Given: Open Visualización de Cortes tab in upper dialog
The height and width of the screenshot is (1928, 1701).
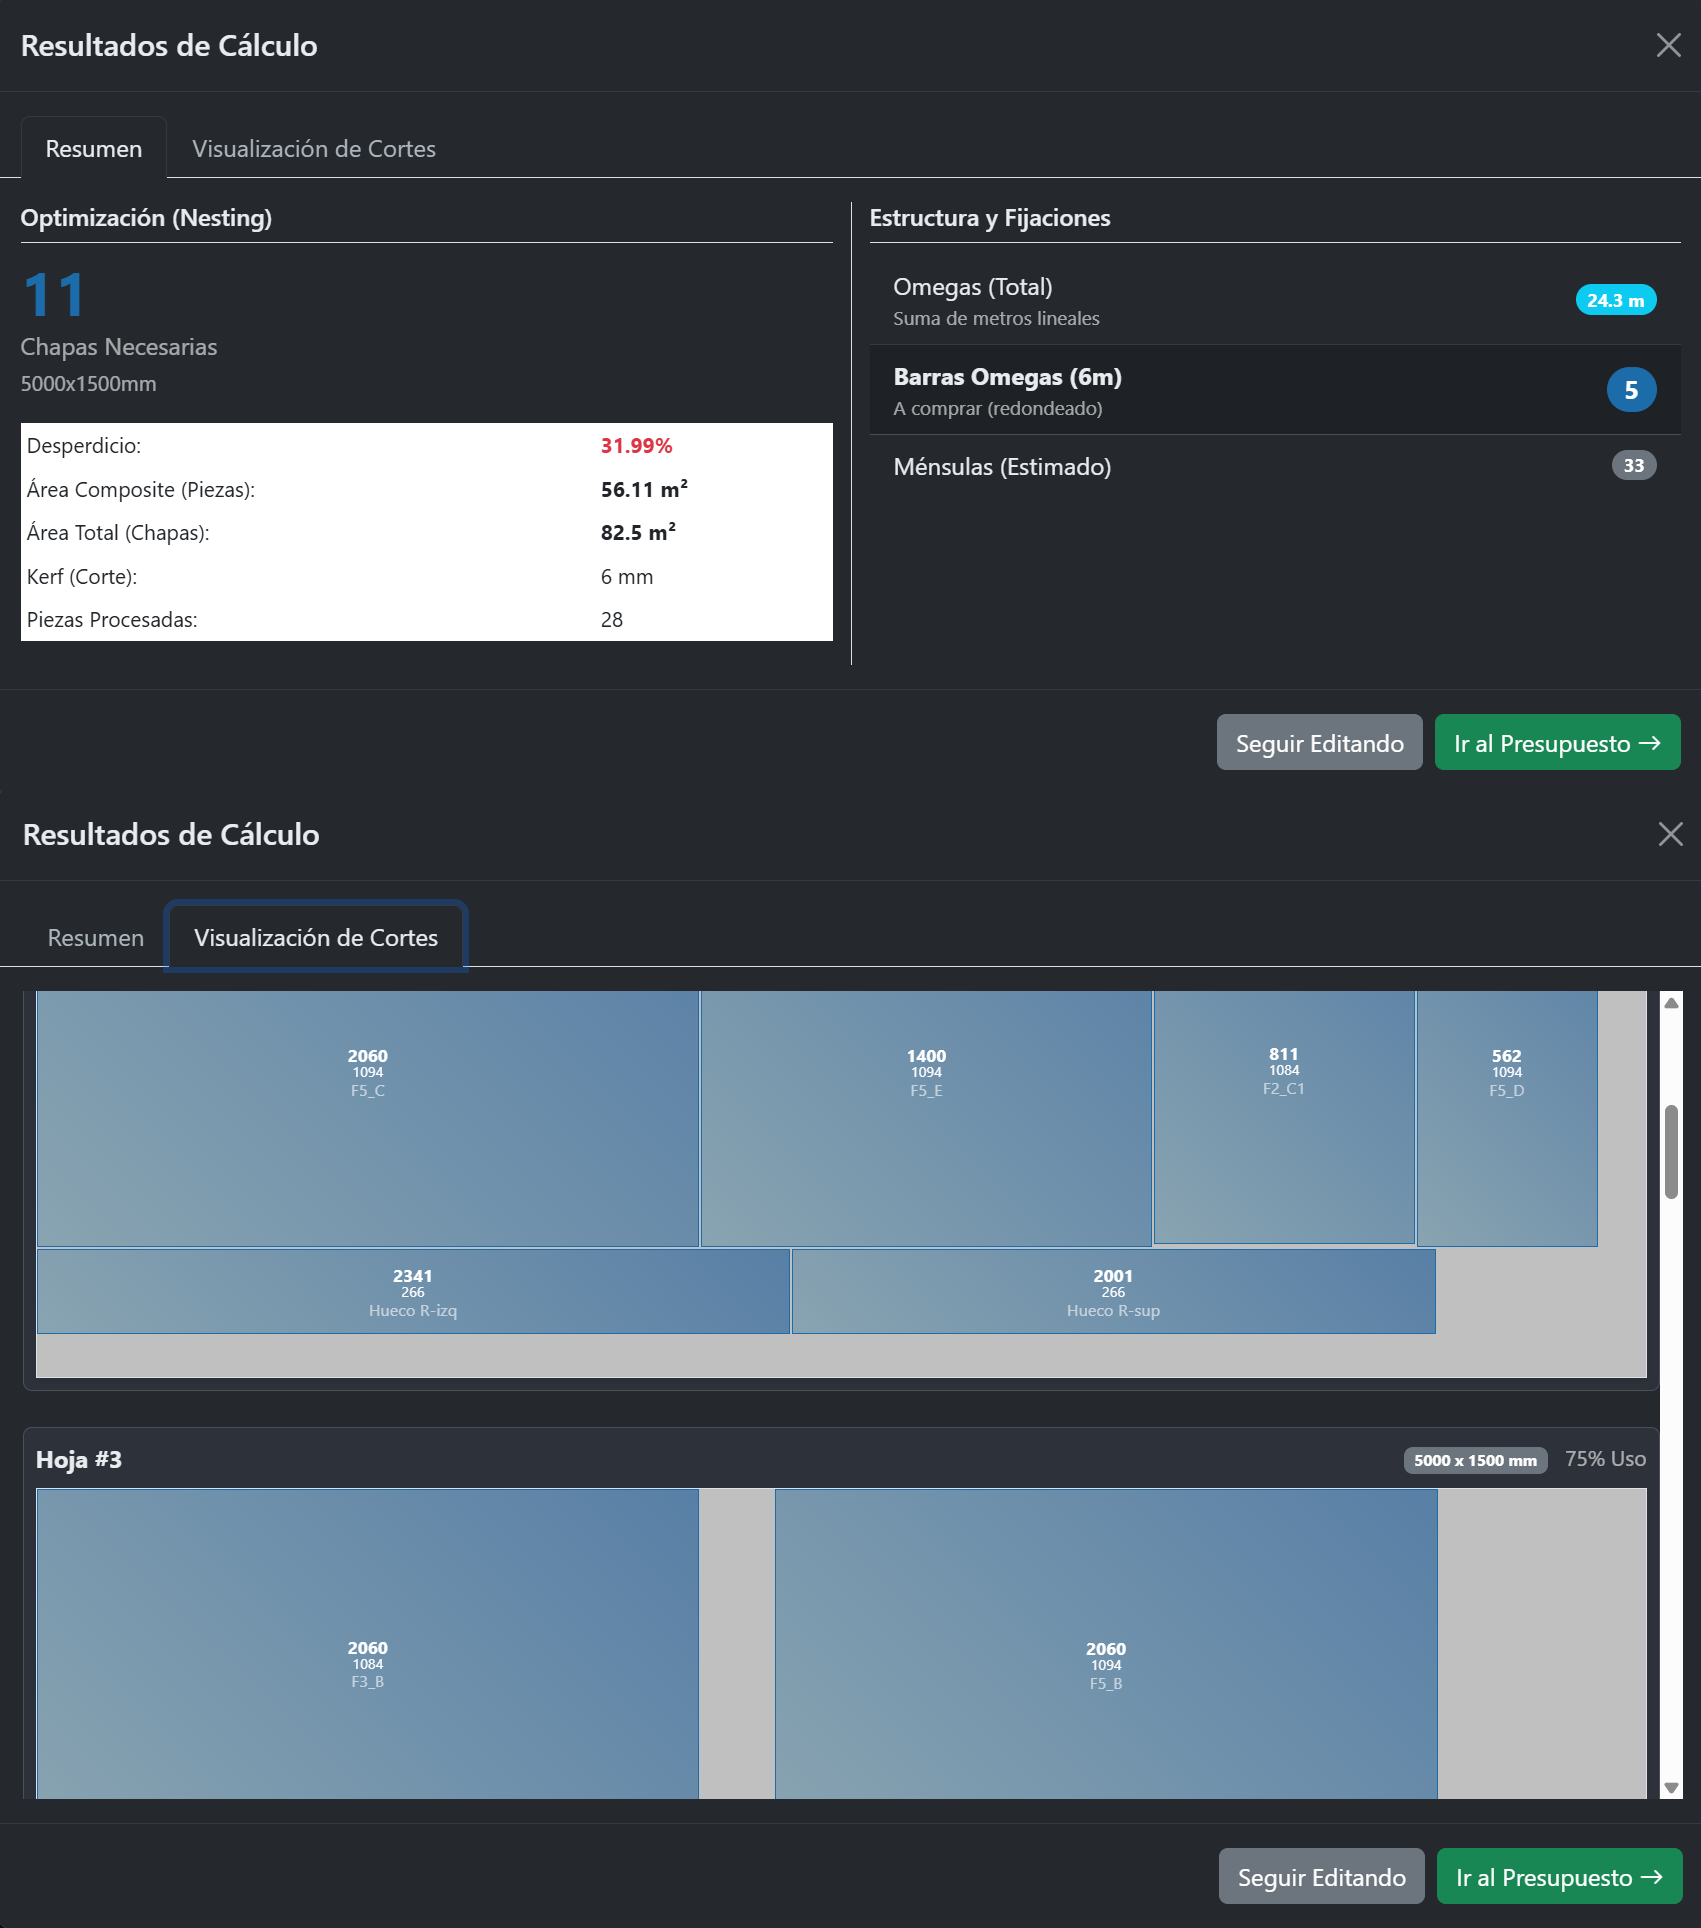Looking at the screenshot, I should [314, 149].
